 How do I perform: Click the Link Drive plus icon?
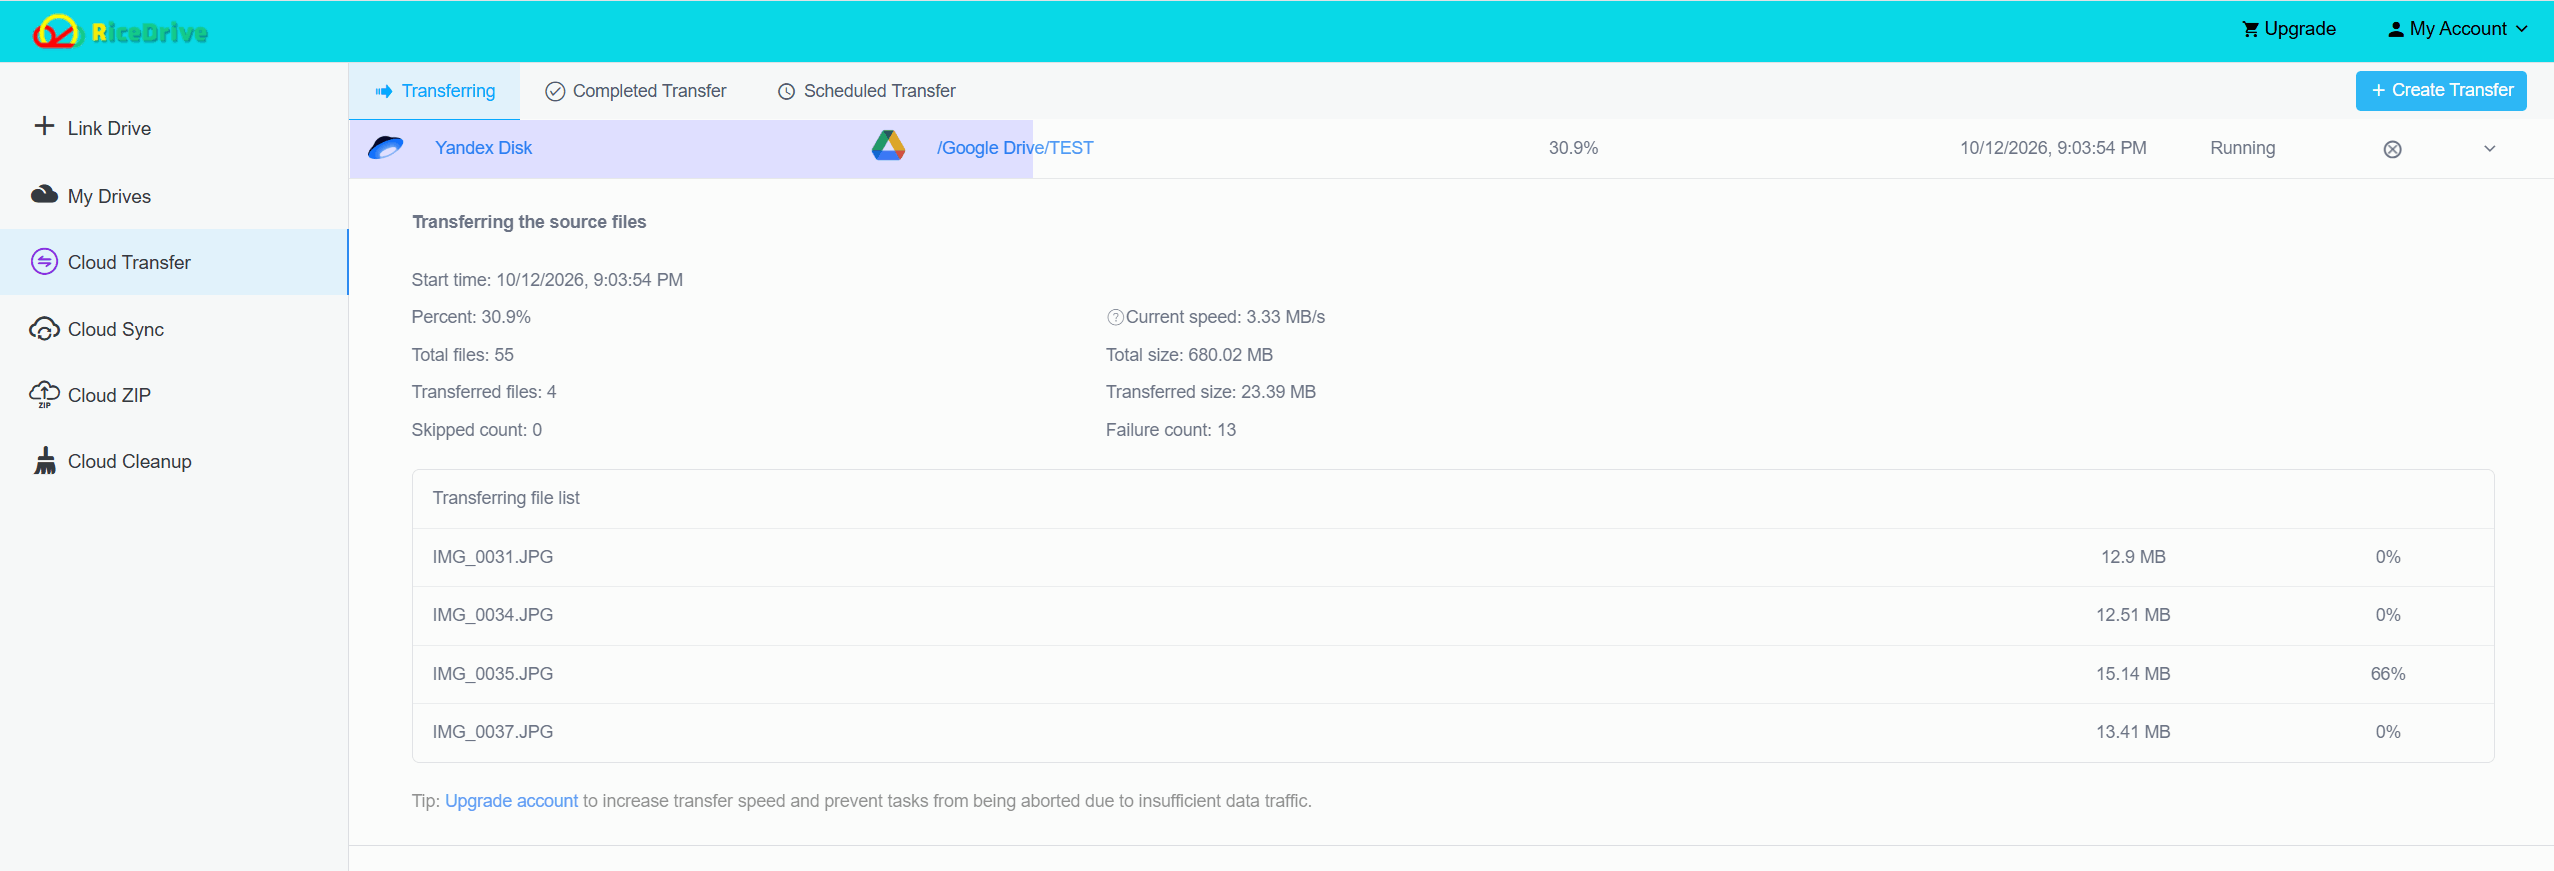coord(44,126)
